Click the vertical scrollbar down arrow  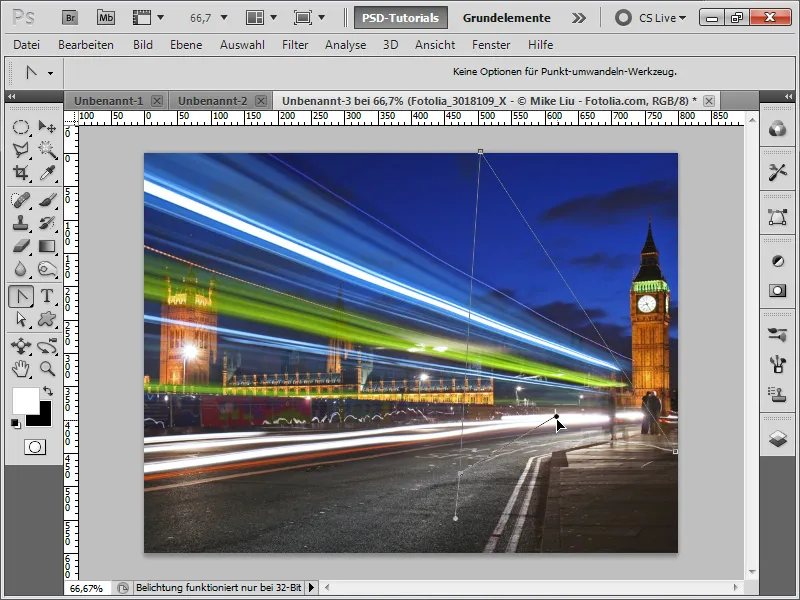pos(752,572)
